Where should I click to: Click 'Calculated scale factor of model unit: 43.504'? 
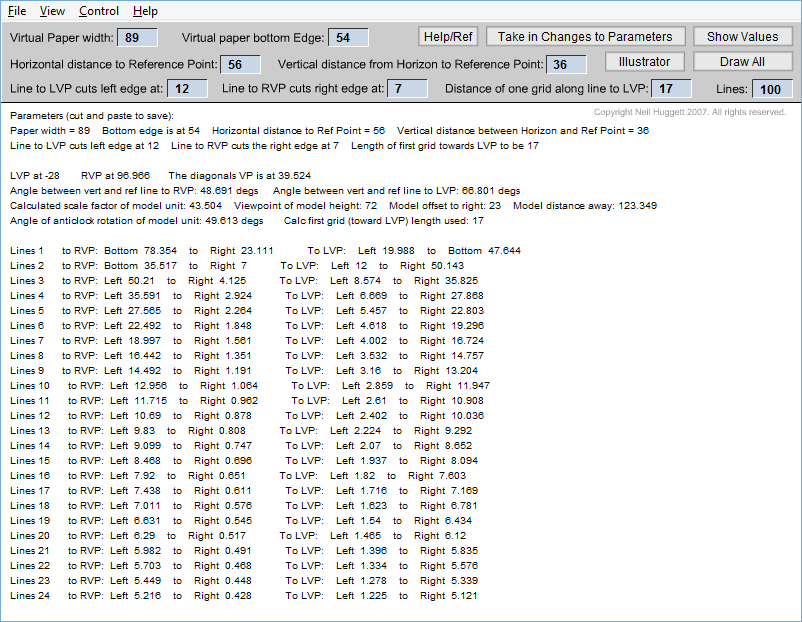tap(116, 206)
